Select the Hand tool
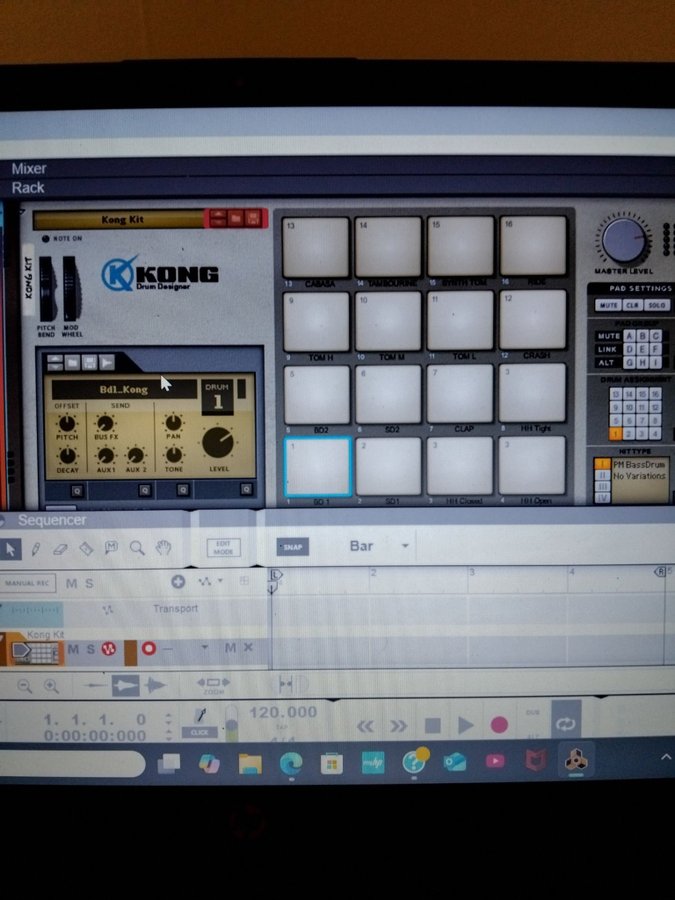This screenshot has width=675, height=900. (164, 548)
